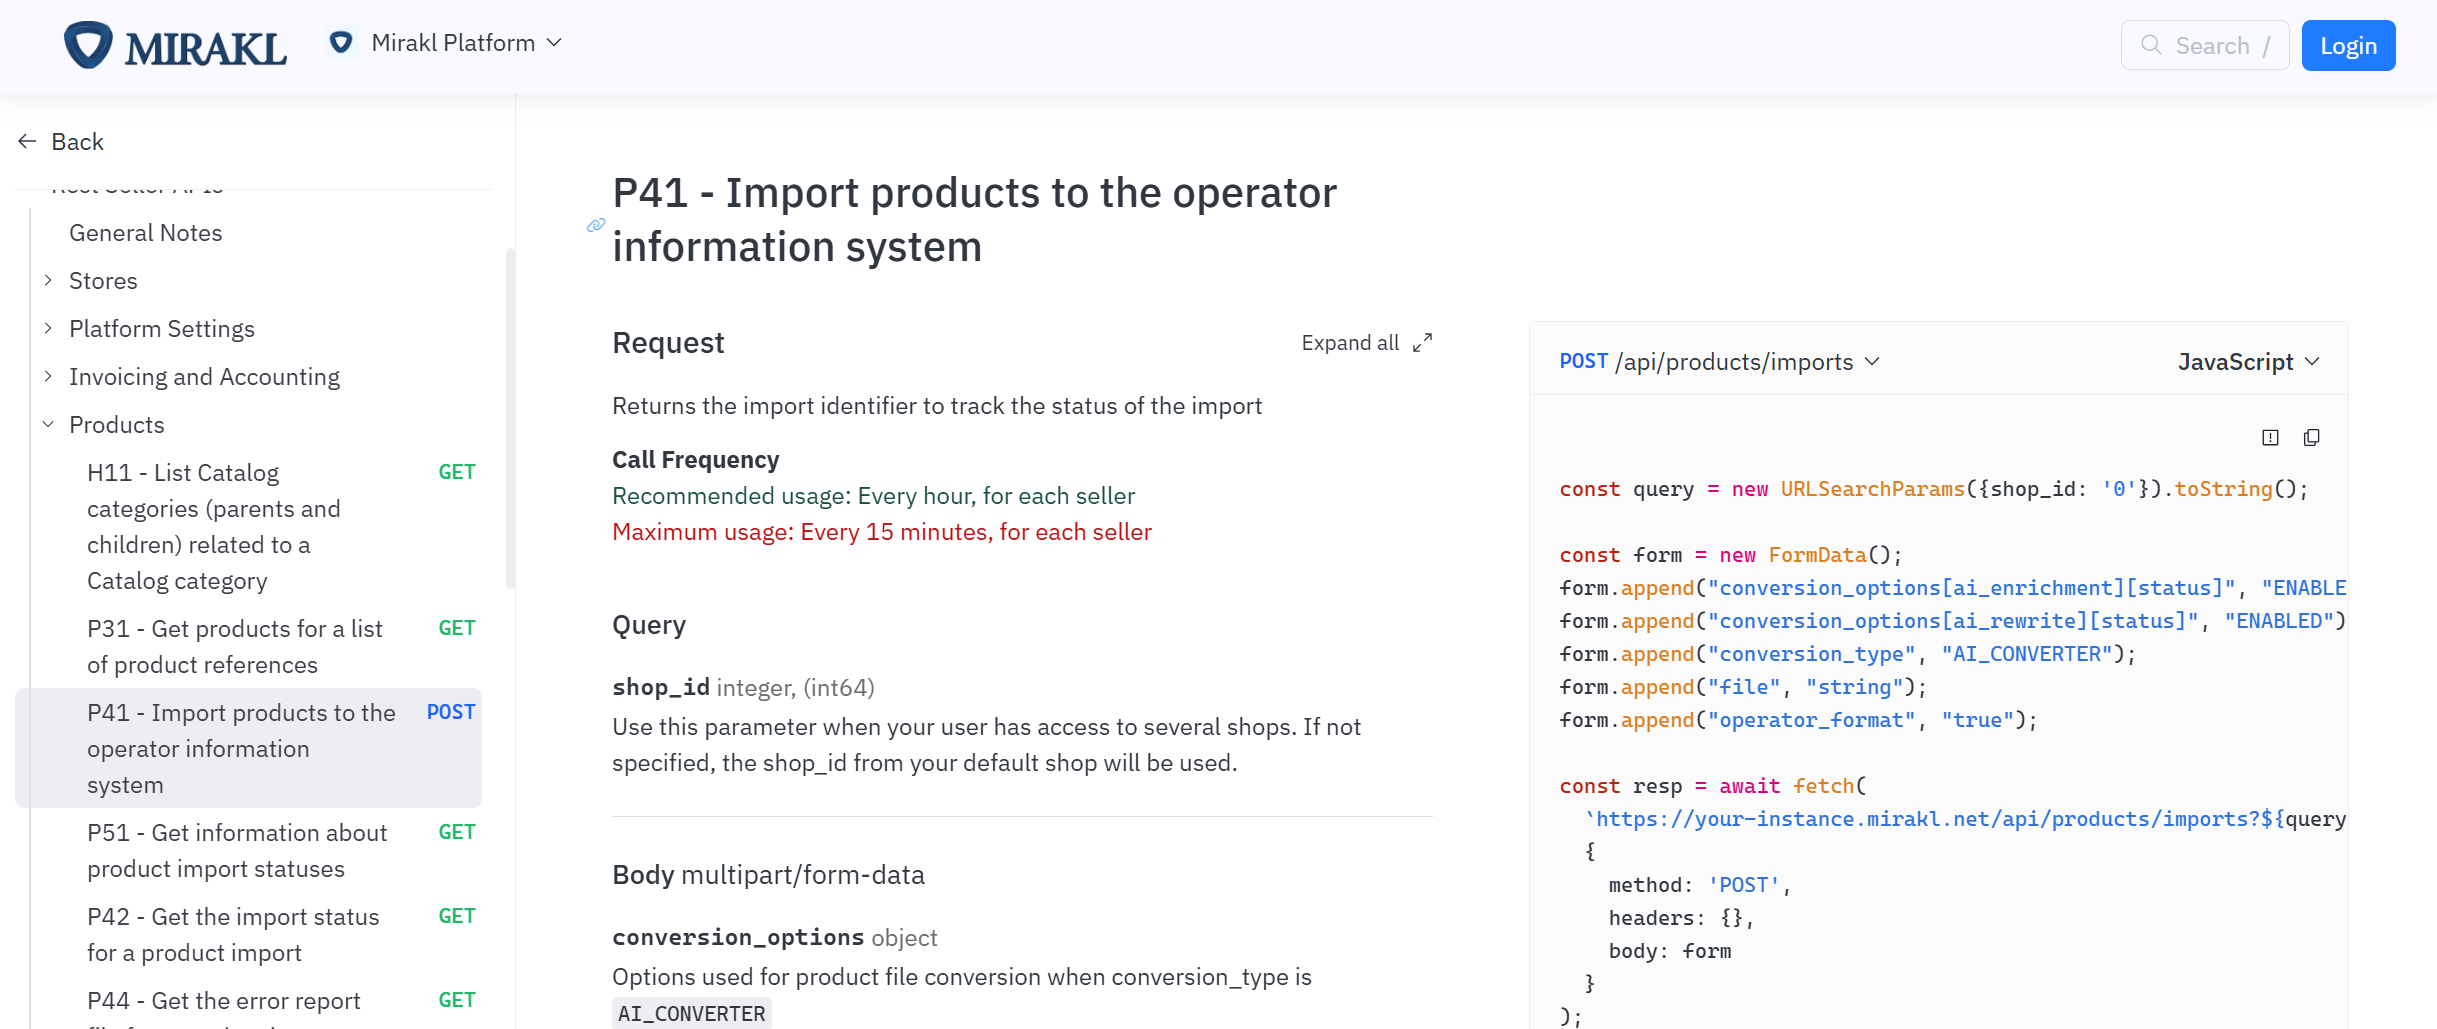Open P42 - Get the import status page
Viewport: 2437px width, 1029px height.
(x=234, y=933)
